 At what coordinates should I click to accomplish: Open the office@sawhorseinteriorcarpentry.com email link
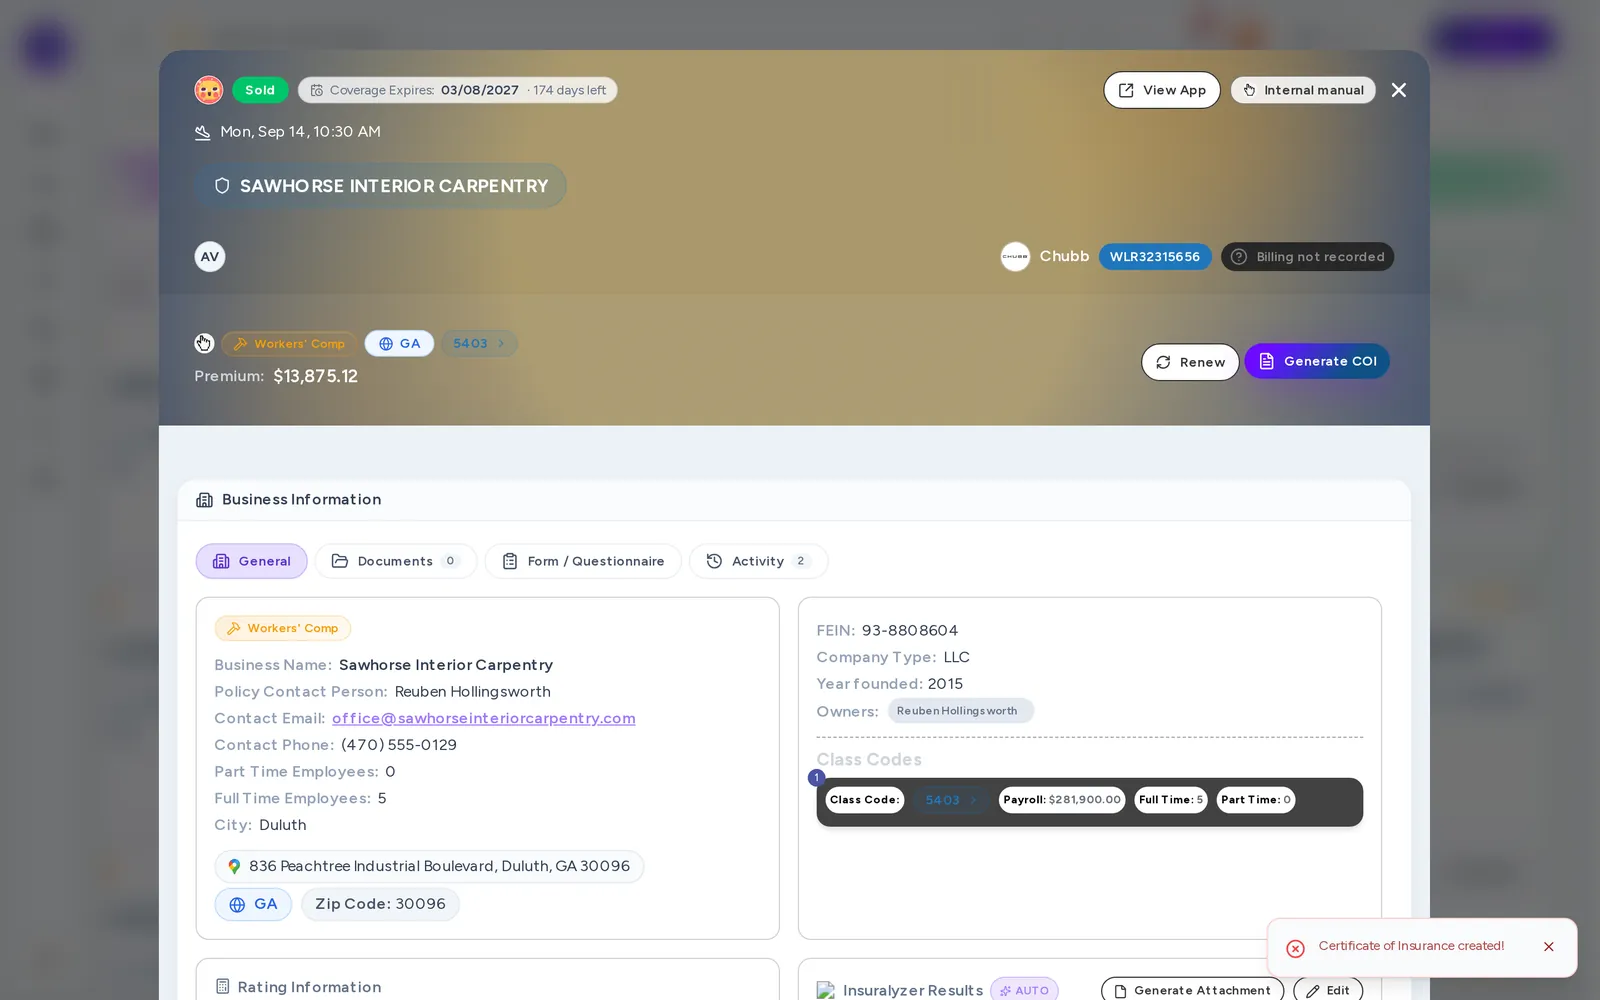(484, 718)
